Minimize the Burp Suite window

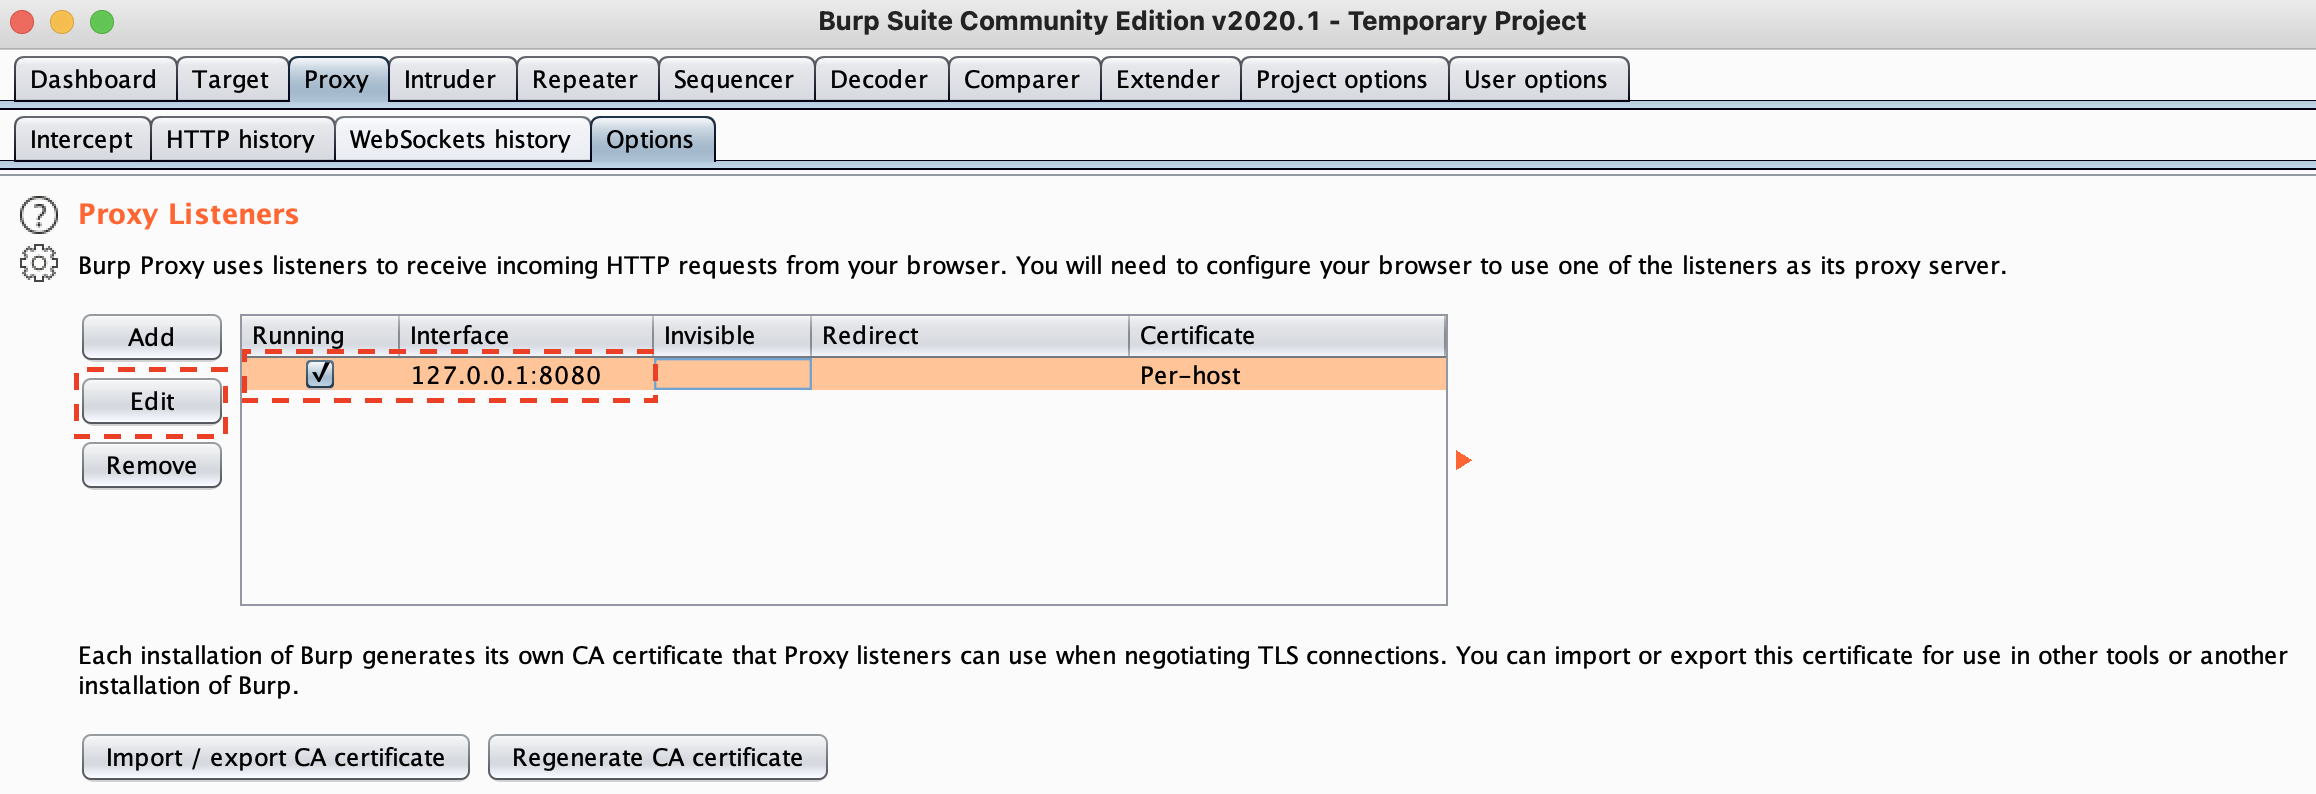(62, 21)
